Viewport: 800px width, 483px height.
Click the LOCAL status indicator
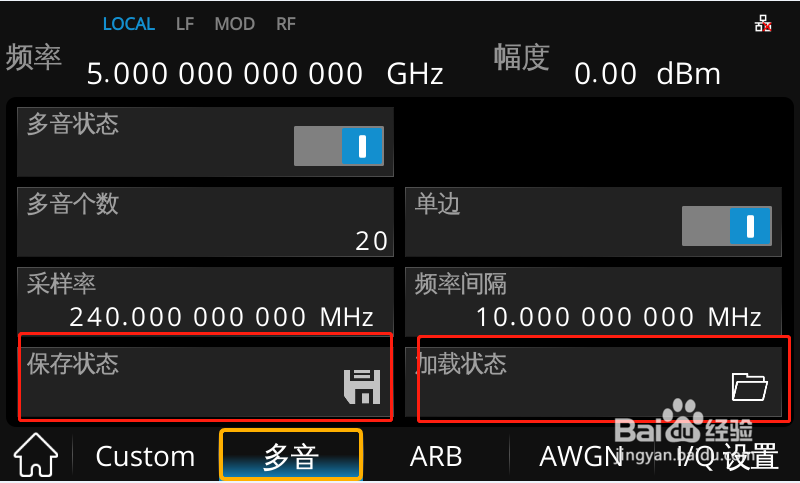click(129, 24)
